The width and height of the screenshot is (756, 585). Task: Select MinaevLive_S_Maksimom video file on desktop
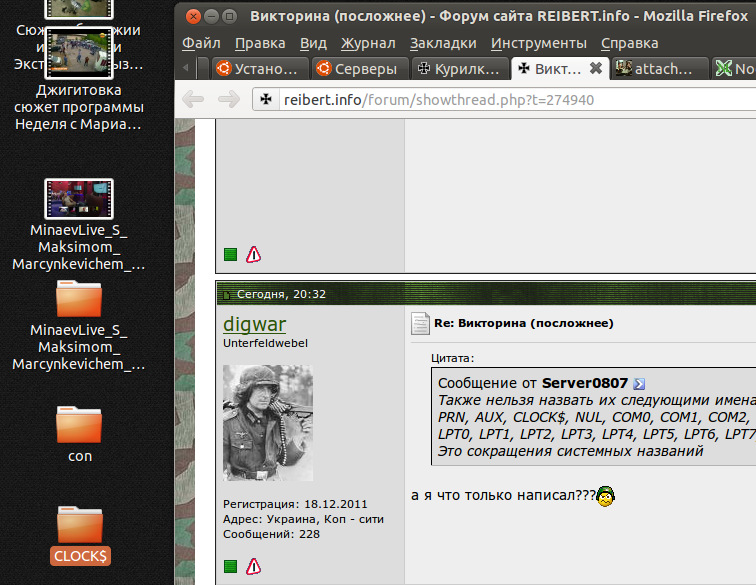79,225
